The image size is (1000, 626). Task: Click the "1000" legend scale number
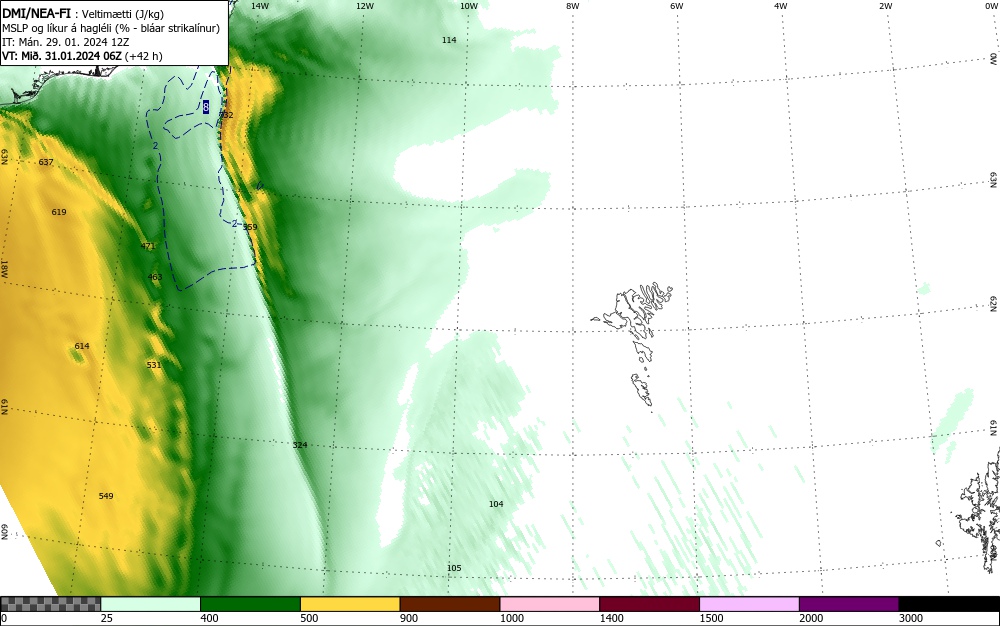[x=512, y=618]
